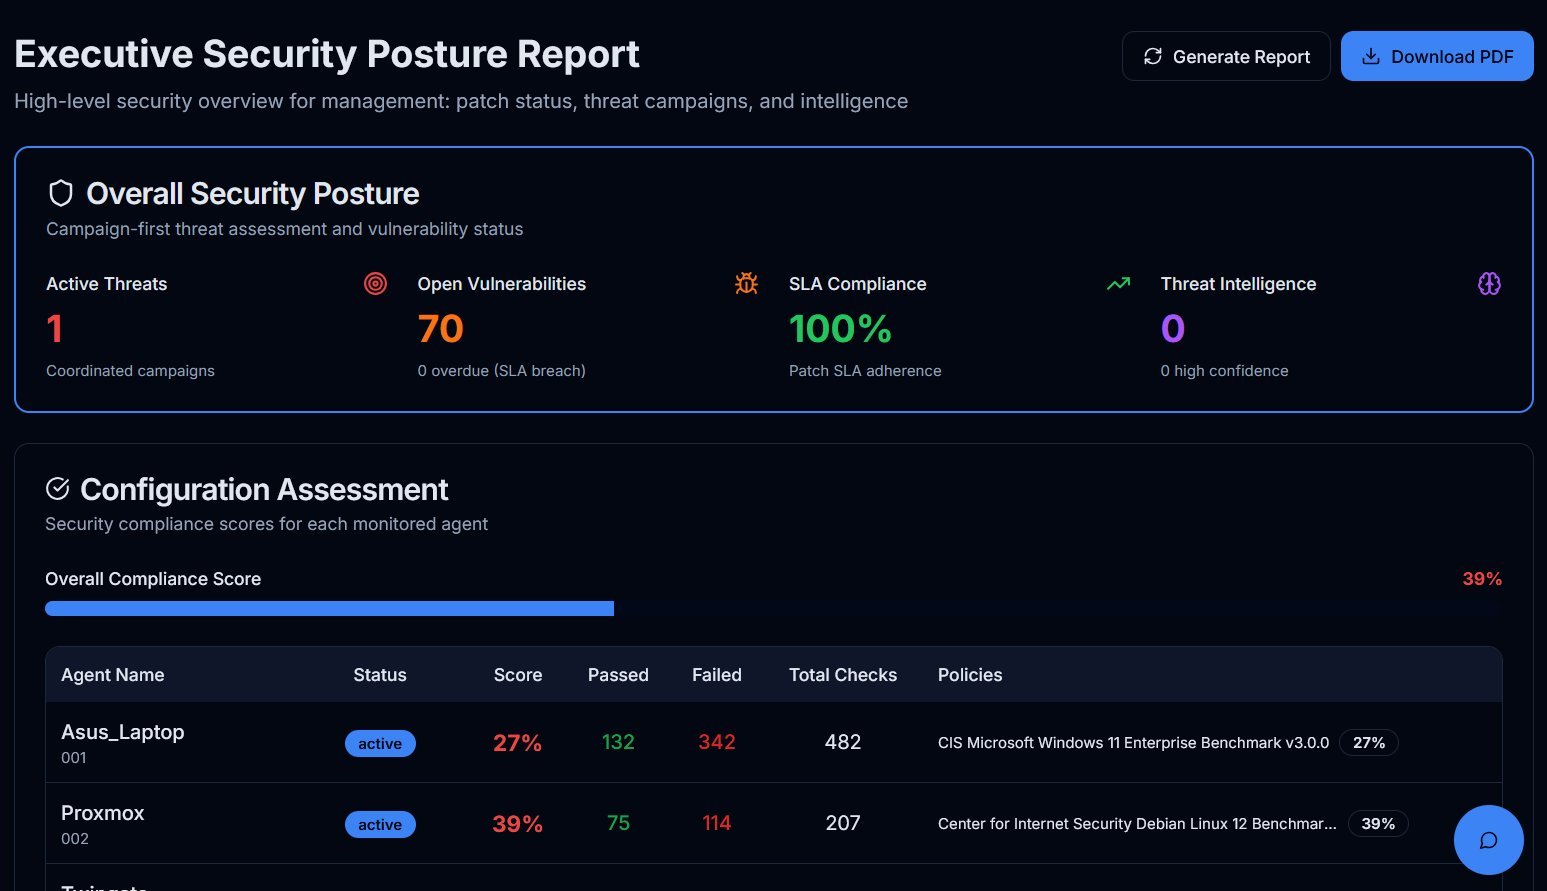Open the Proxmox agent details
1547x891 pixels.
pos(103,813)
